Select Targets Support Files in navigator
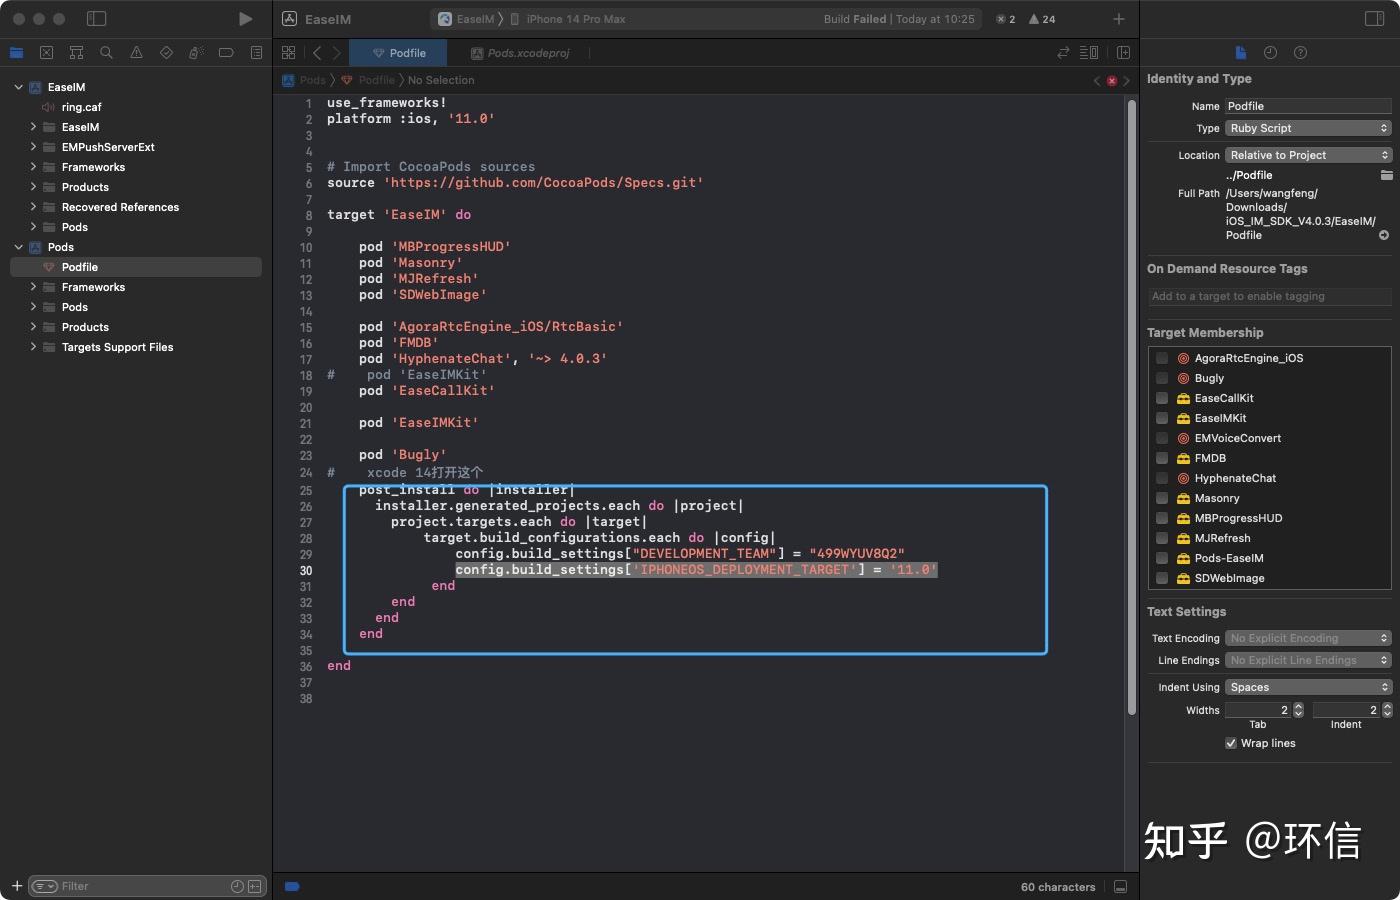 (117, 347)
